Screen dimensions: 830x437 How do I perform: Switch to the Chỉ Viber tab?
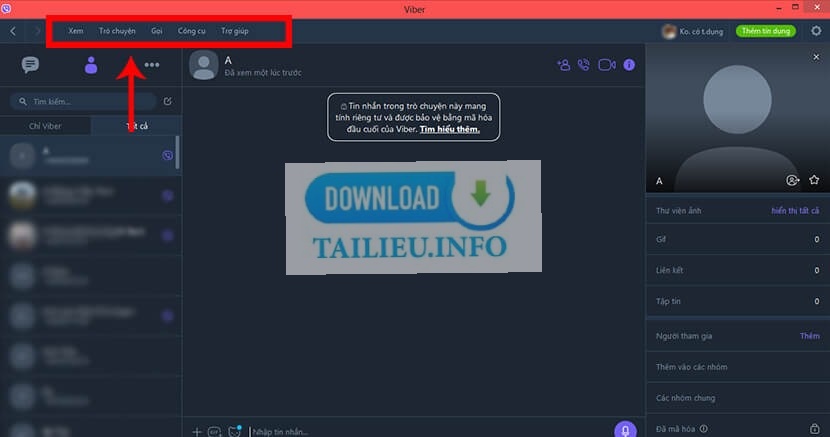45,126
